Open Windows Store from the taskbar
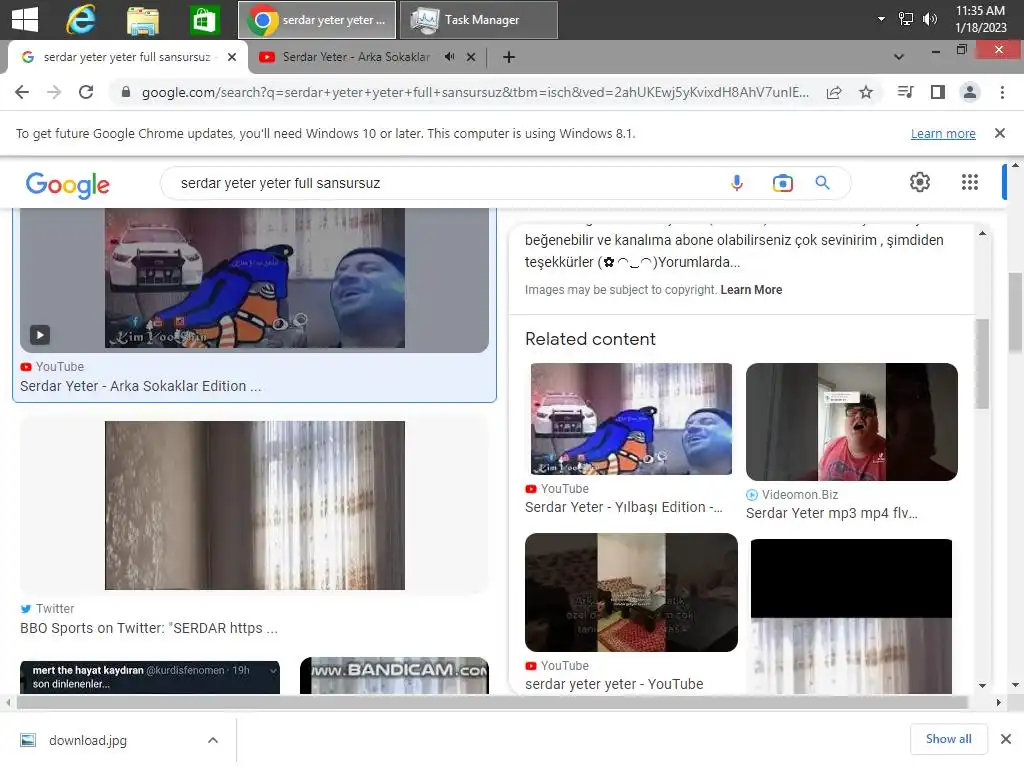 [204, 20]
